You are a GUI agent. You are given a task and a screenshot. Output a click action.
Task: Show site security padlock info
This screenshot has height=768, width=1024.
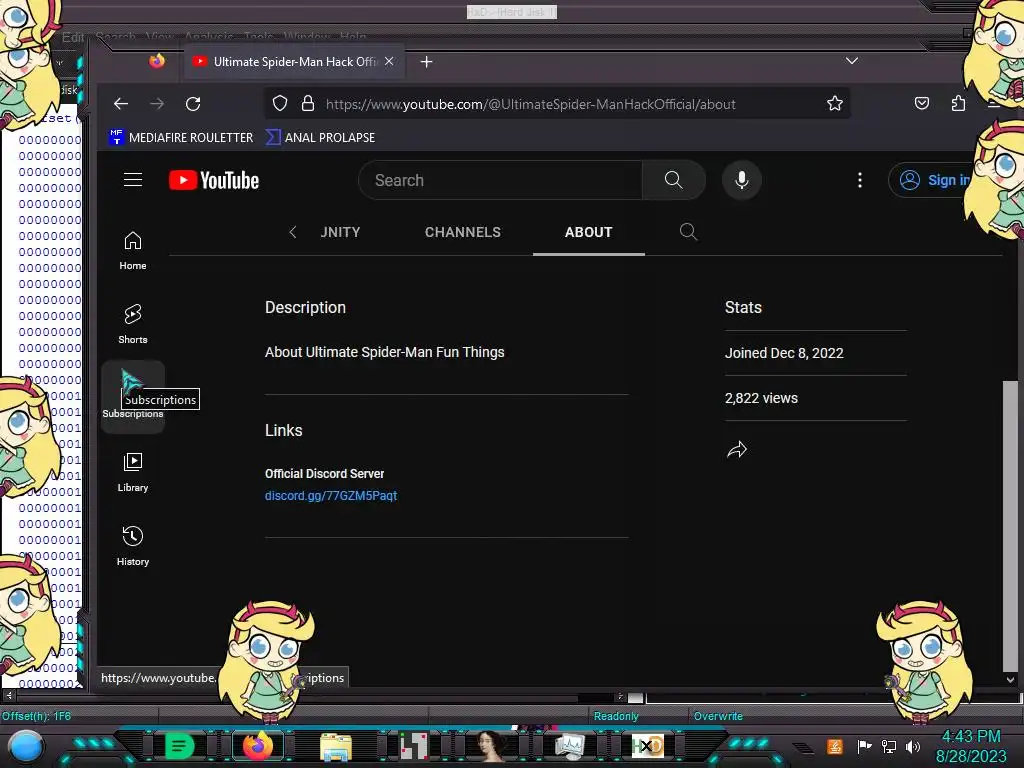click(308, 103)
